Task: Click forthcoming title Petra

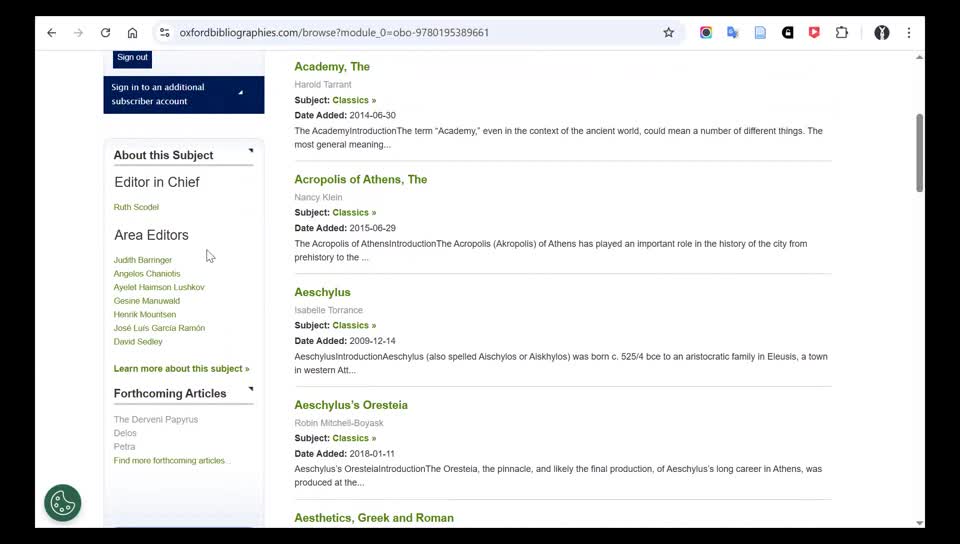Action: (124, 447)
